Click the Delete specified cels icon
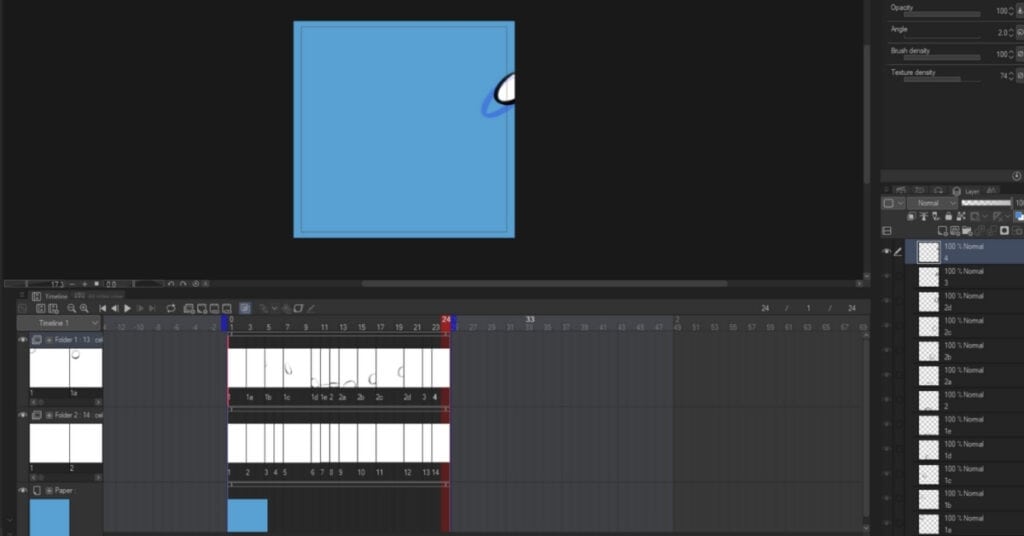The image size is (1024, 536). tap(227, 308)
